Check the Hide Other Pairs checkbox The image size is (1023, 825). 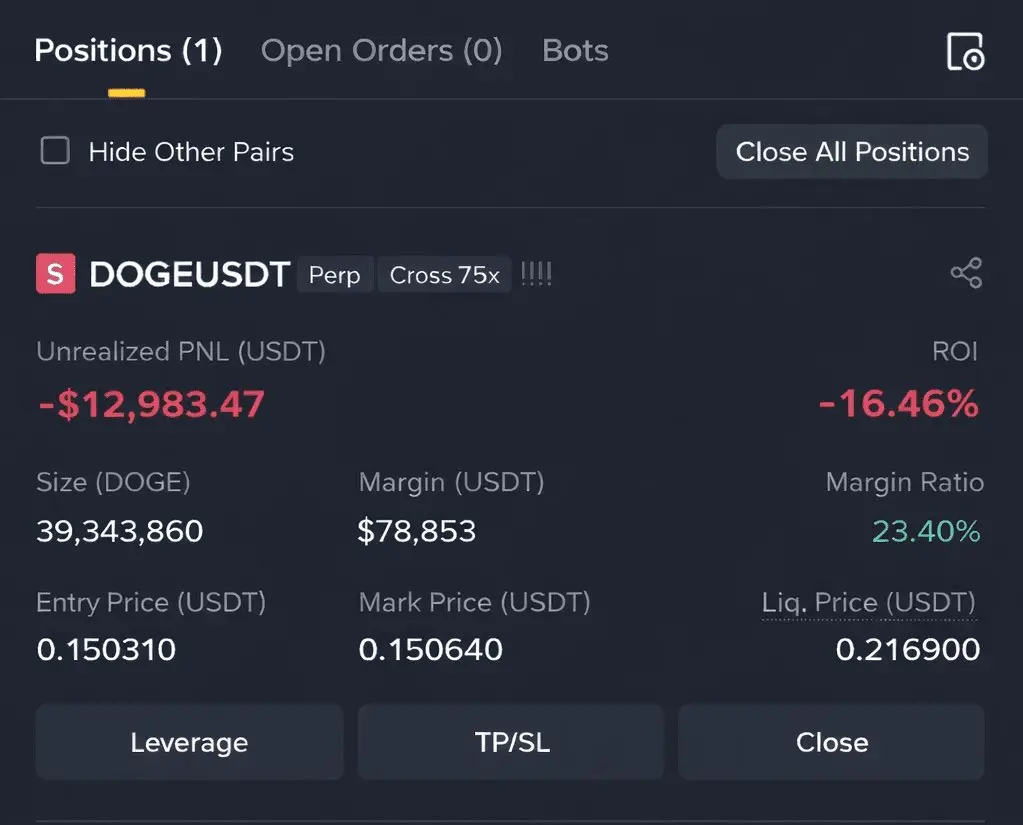[x=55, y=151]
